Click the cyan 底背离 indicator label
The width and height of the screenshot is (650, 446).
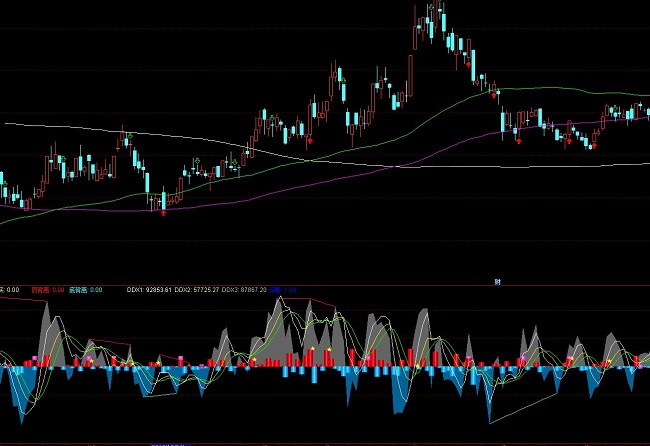coord(86,290)
